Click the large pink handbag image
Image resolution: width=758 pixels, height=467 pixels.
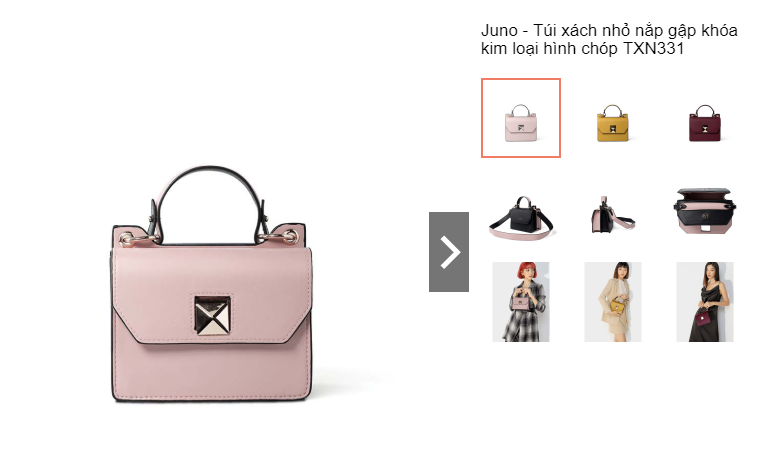click(x=212, y=283)
